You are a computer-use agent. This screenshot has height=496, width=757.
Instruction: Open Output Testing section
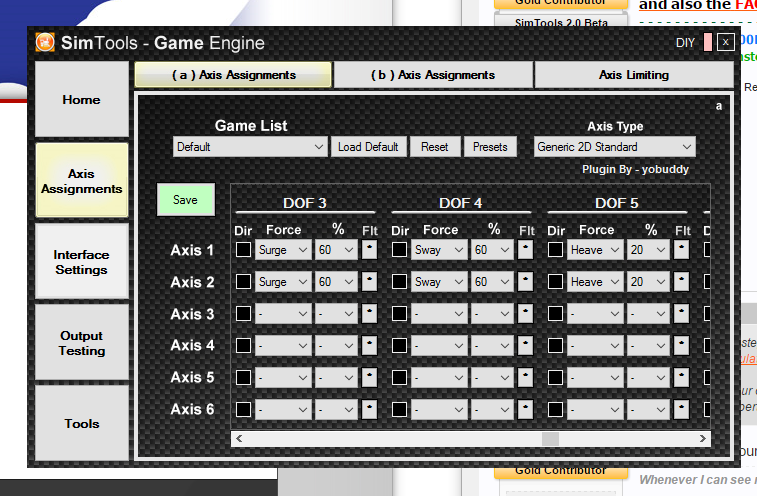(82, 343)
